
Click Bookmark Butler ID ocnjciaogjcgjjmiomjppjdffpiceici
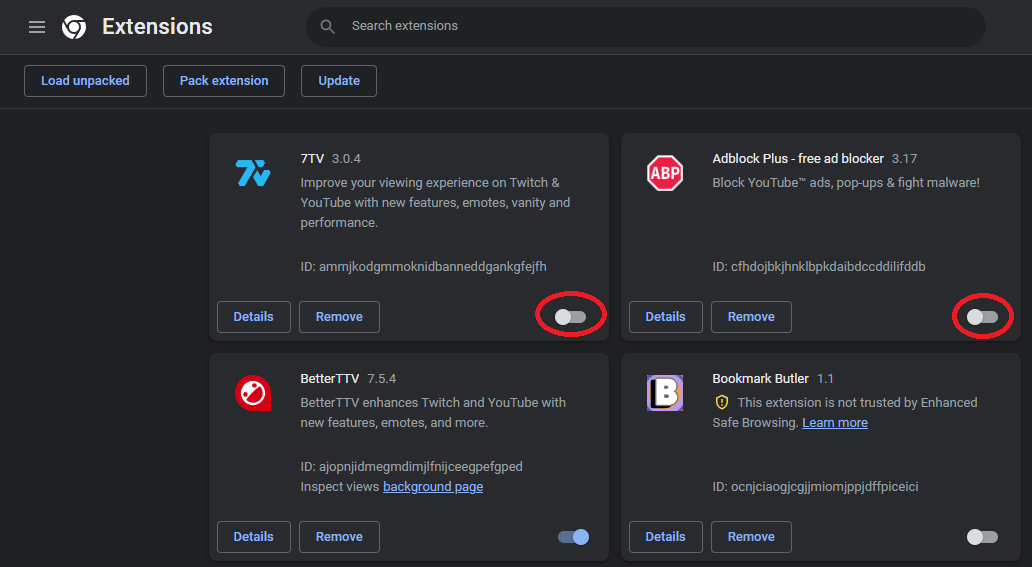click(x=815, y=487)
